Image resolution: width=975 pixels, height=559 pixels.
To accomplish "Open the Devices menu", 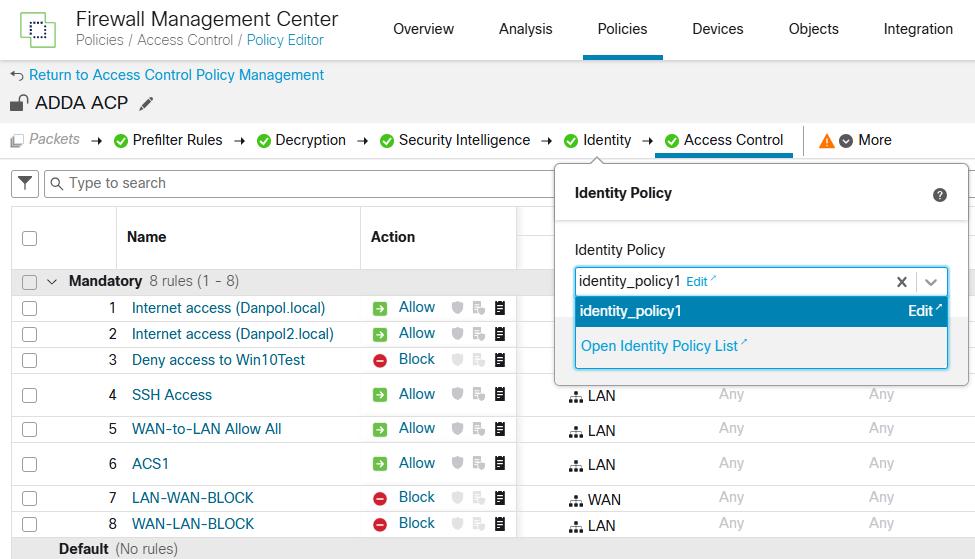I will 718,29.
